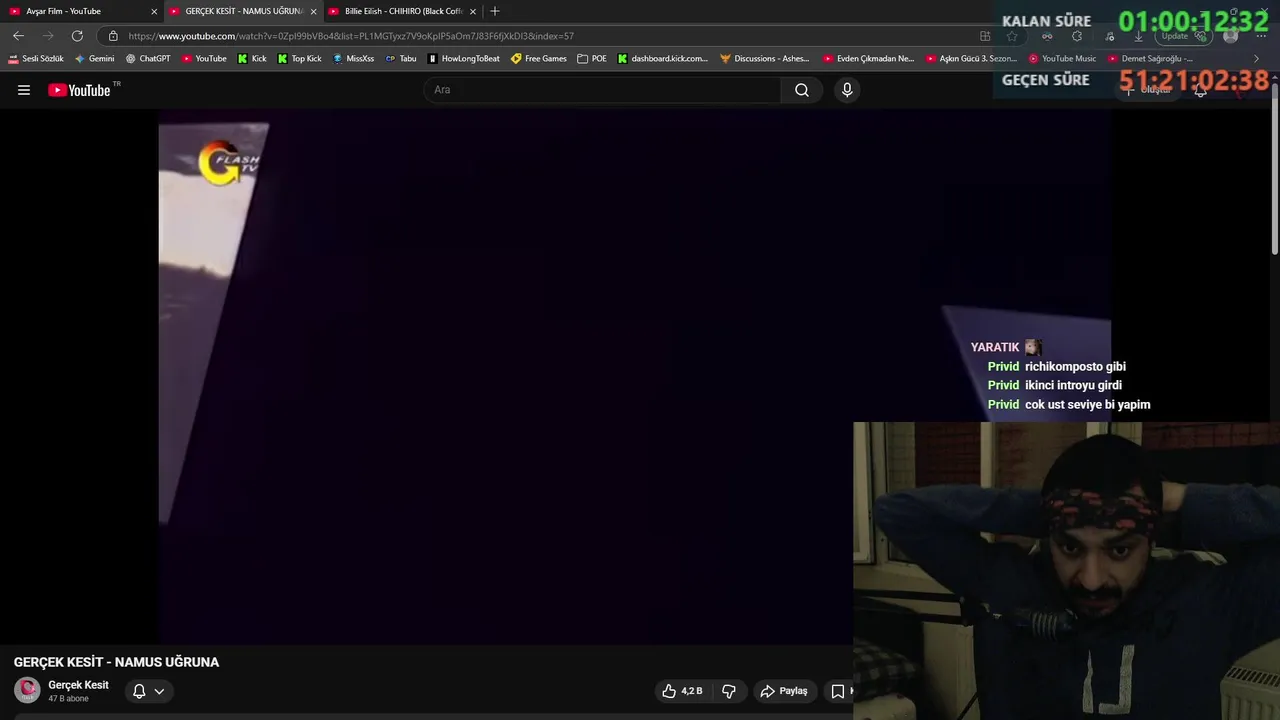The width and height of the screenshot is (1280, 720).
Task: Open the Tabu bookmark
Action: point(401,59)
